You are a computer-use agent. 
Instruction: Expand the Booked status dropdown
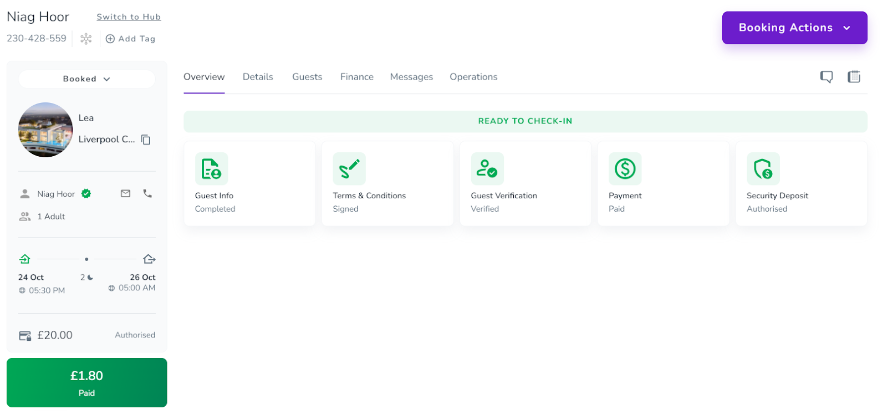(87, 79)
